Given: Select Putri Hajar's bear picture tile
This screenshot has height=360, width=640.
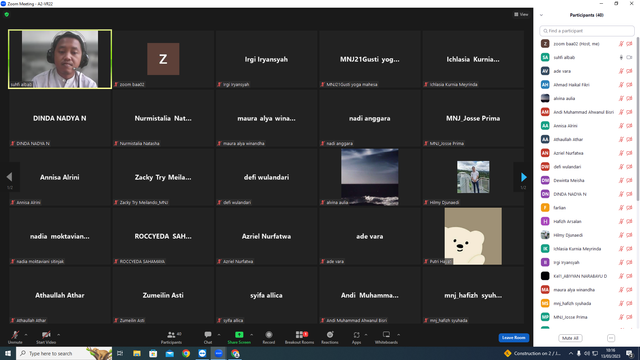Looking at the screenshot, I should (473, 236).
